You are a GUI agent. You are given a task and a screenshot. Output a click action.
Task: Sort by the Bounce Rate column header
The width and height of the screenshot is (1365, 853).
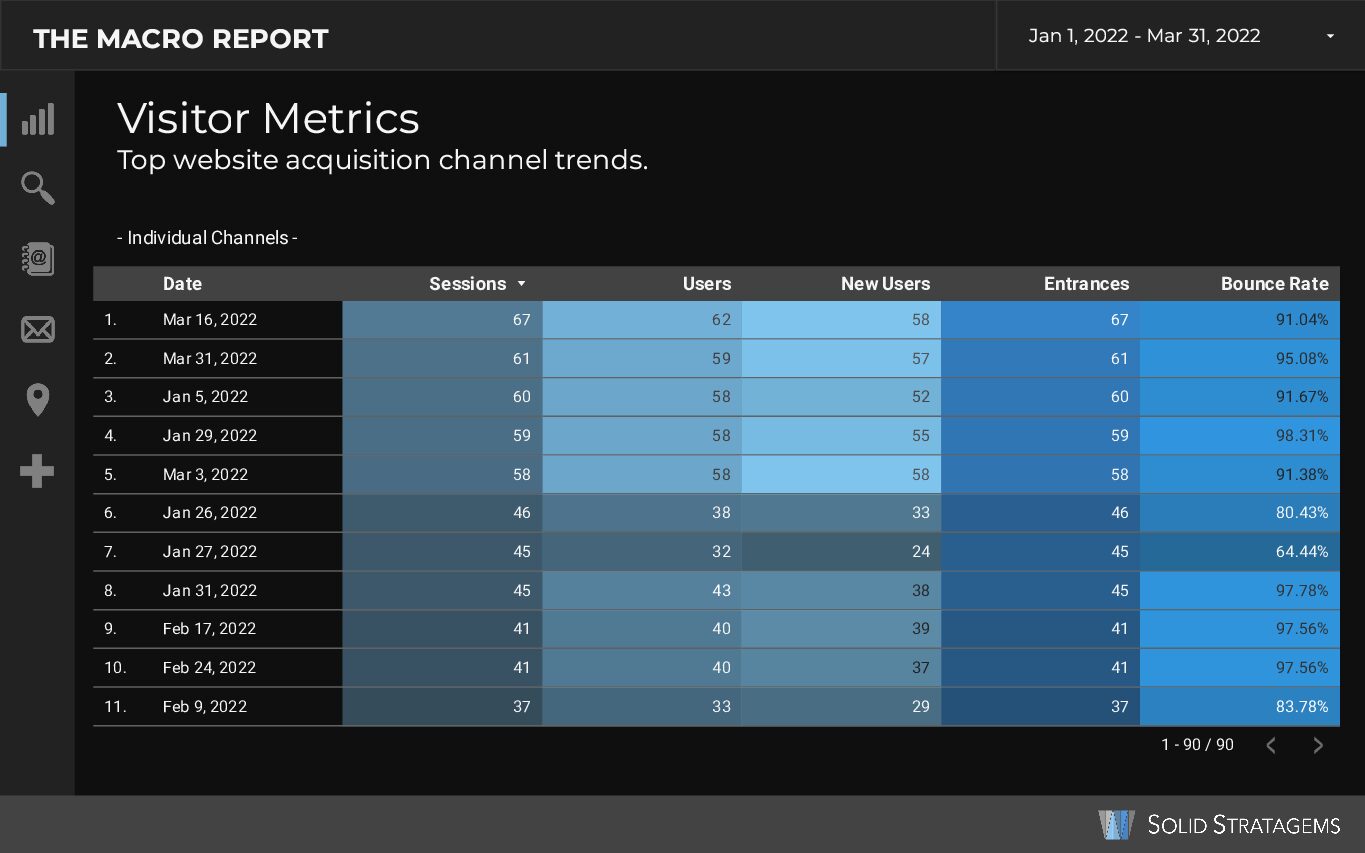point(1274,284)
